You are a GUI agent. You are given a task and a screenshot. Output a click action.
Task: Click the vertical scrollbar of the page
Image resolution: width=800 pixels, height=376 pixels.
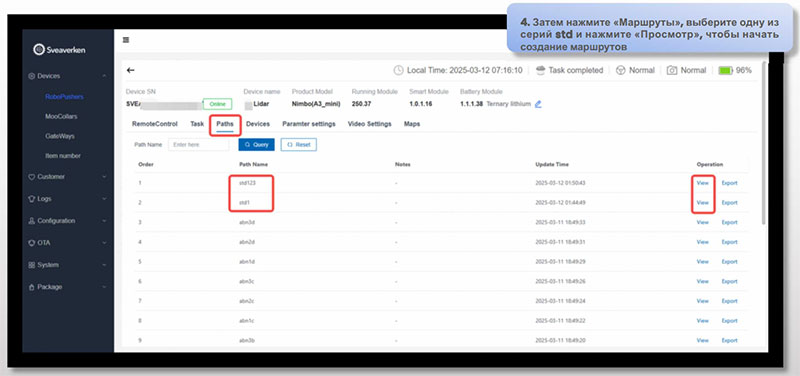click(x=763, y=143)
